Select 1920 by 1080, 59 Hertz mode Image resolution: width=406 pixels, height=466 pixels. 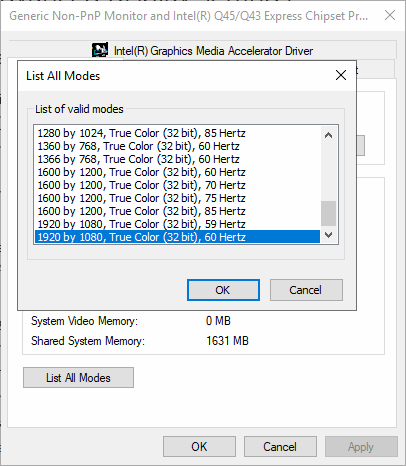pos(177,224)
